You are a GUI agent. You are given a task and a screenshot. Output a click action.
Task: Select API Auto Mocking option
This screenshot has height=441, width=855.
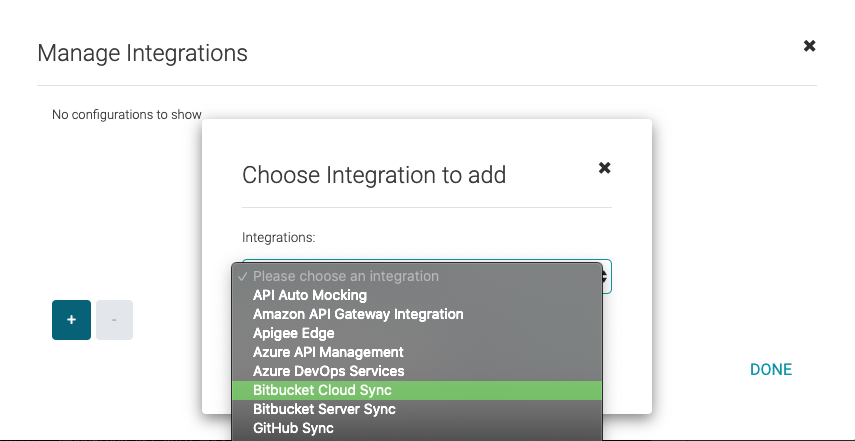pyautogui.click(x=417, y=295)
